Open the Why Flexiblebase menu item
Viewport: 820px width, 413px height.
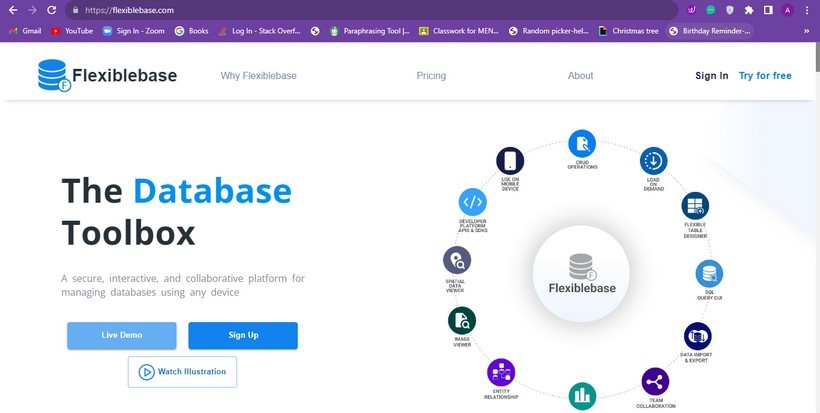tap(258, 76)
